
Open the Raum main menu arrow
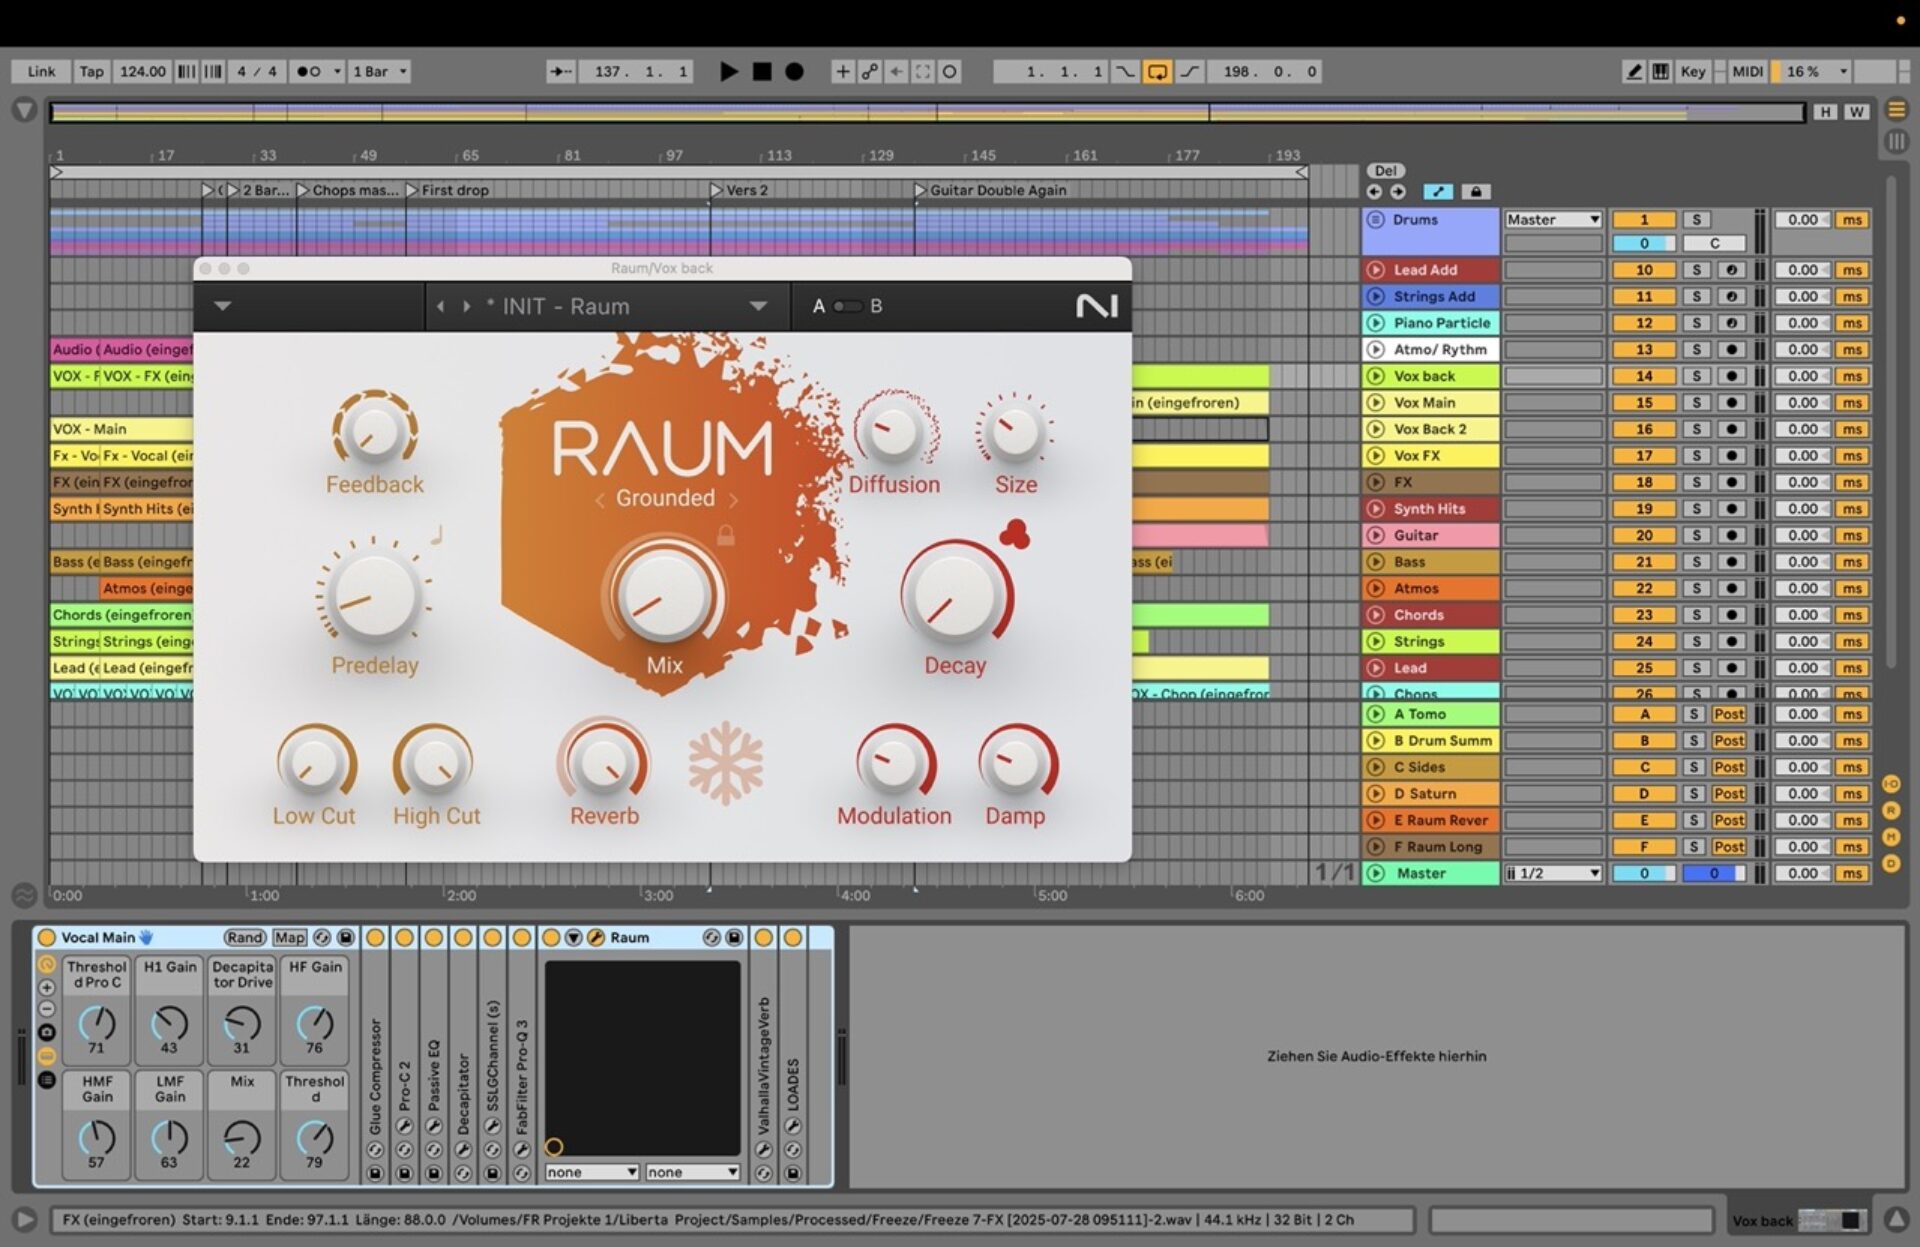[222, 306]
